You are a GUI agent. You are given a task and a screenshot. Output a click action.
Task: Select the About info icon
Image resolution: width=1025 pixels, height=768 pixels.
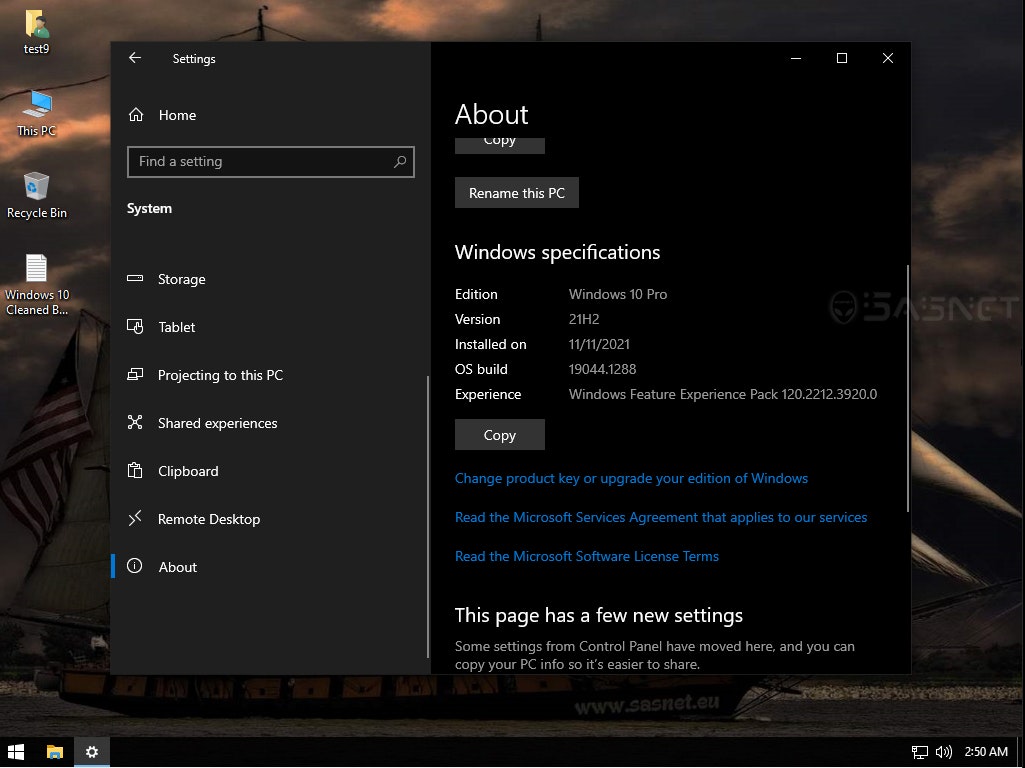(x=135, y=566)
